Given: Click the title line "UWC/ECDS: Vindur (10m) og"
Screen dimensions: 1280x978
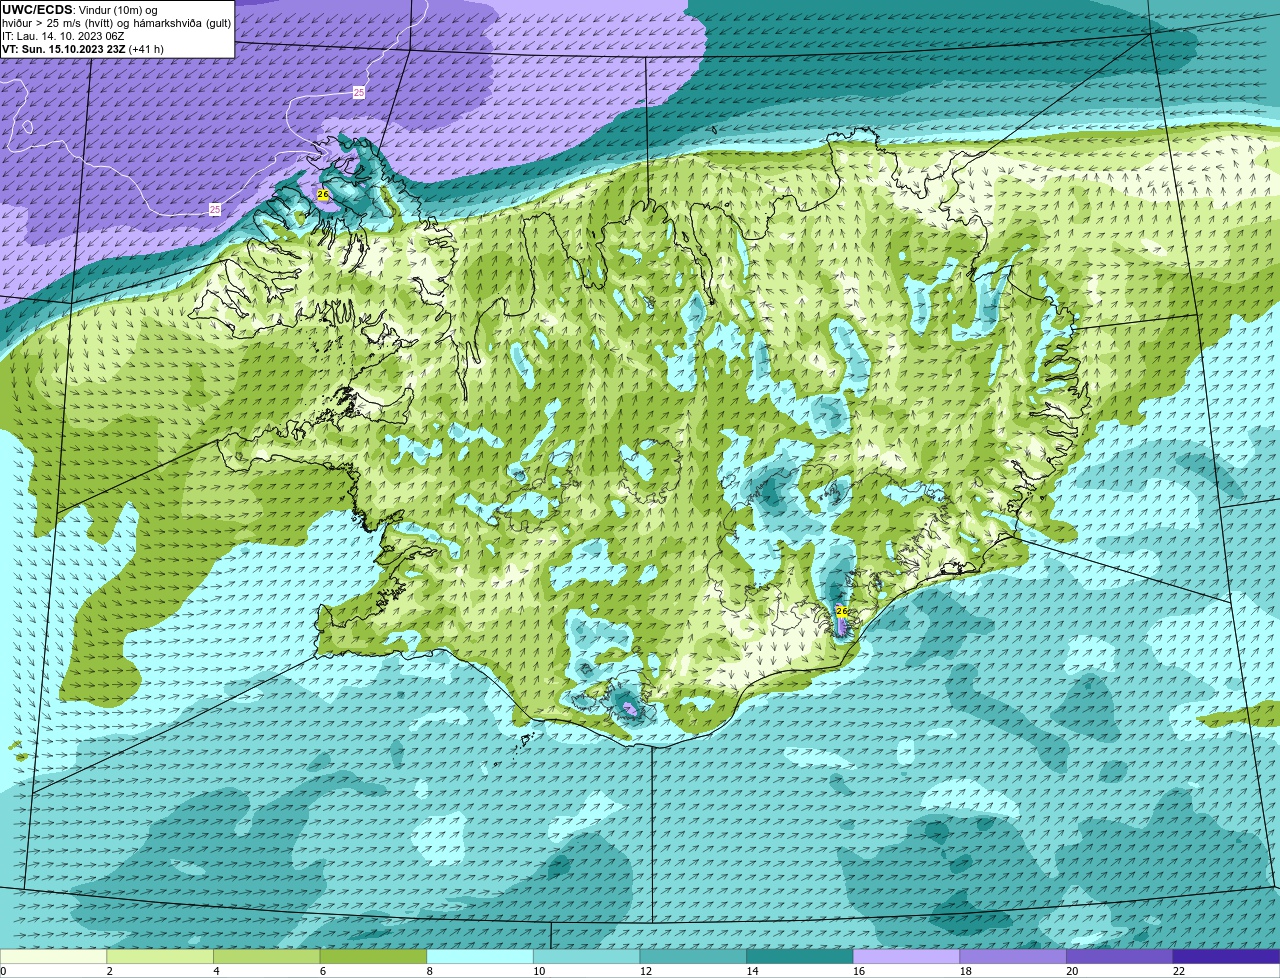Looking at the screenshot, I should [80, 9].
